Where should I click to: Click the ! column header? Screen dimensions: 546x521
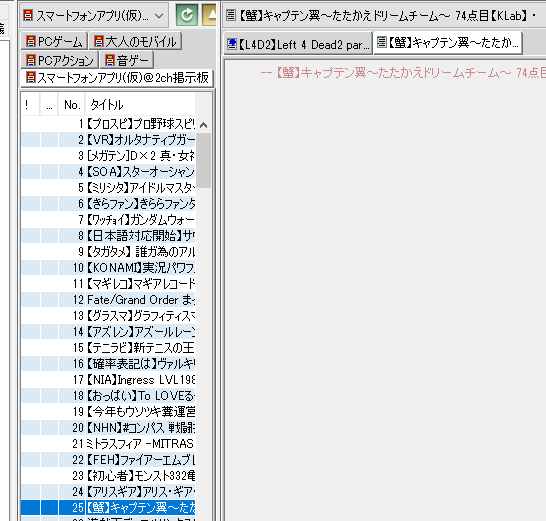tap(30, 104)
